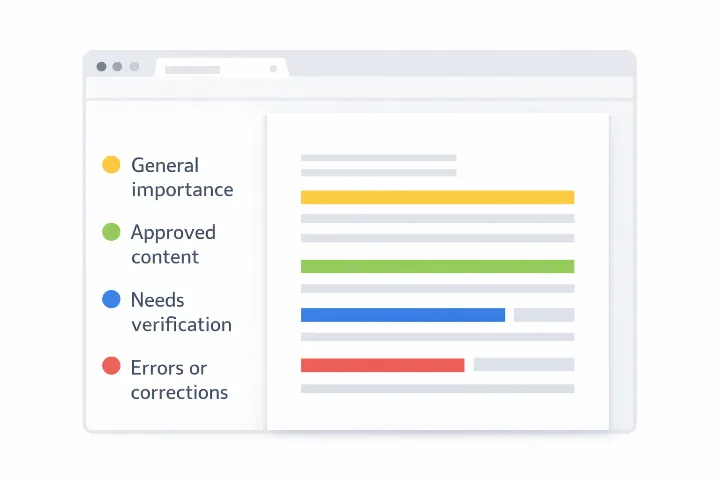Click the blue highlighted line in document
Screen dimensions: 720x480
402,315
